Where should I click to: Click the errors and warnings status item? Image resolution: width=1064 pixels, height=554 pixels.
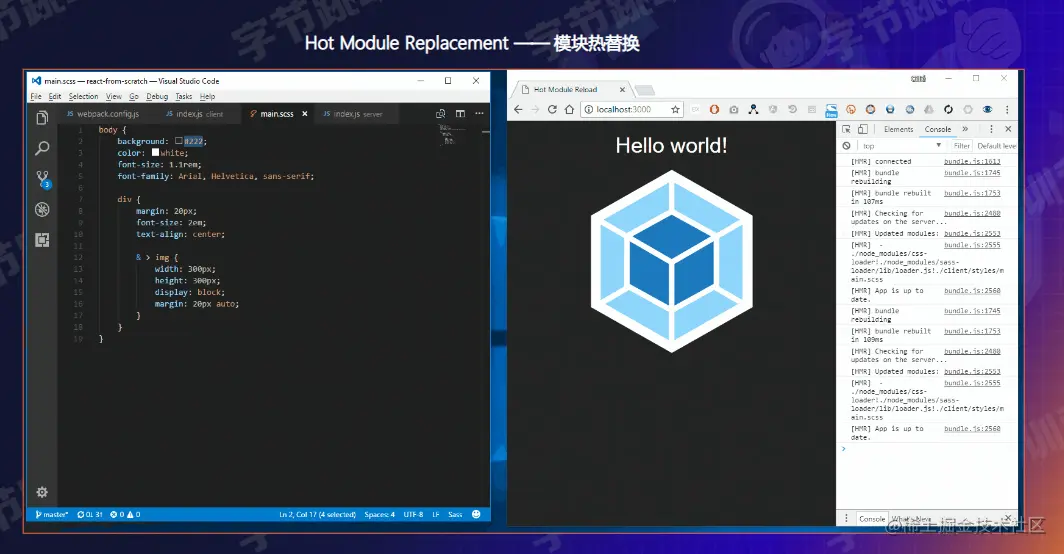pyautogui.click(x=125, y=515)
